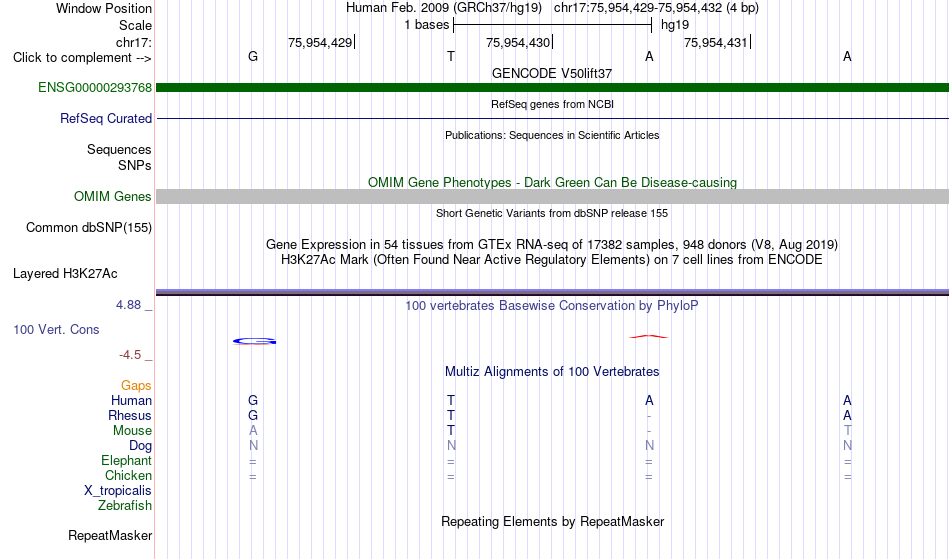
Task: Open '100 vertebrates Basewise Conservation by PhyloP' title
Action: [x=552, y=305]
